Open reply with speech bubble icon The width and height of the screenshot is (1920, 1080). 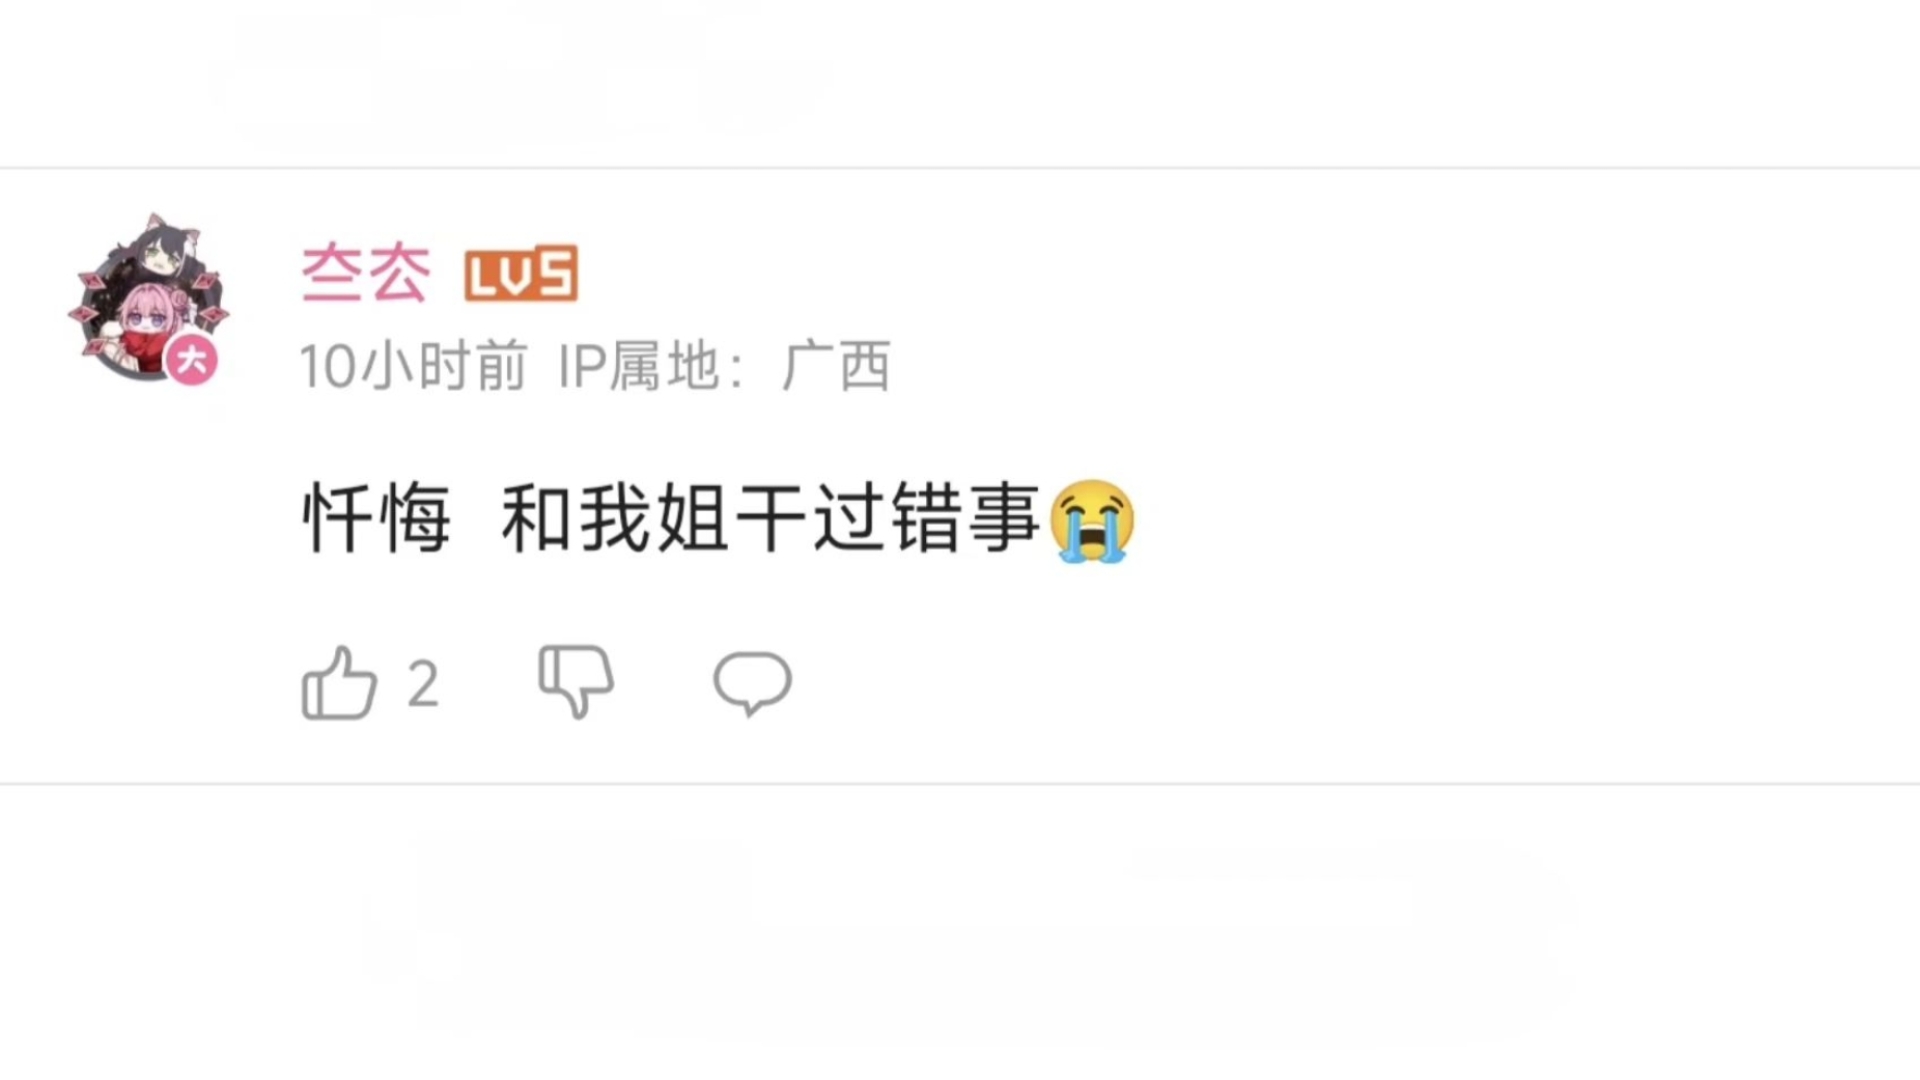pyautogui.click(x=752, y=684)
